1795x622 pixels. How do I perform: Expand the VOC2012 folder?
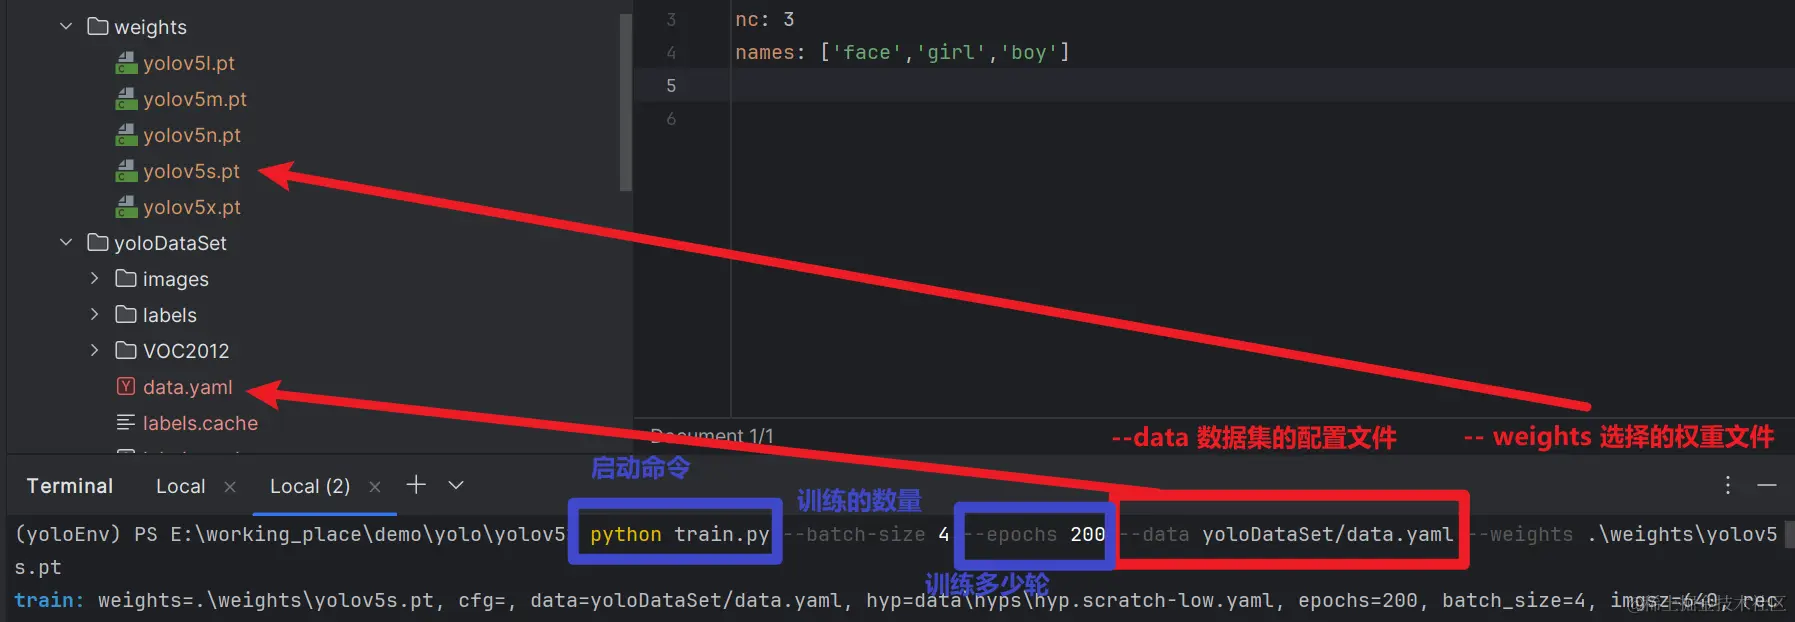click(x=95, y=350)
